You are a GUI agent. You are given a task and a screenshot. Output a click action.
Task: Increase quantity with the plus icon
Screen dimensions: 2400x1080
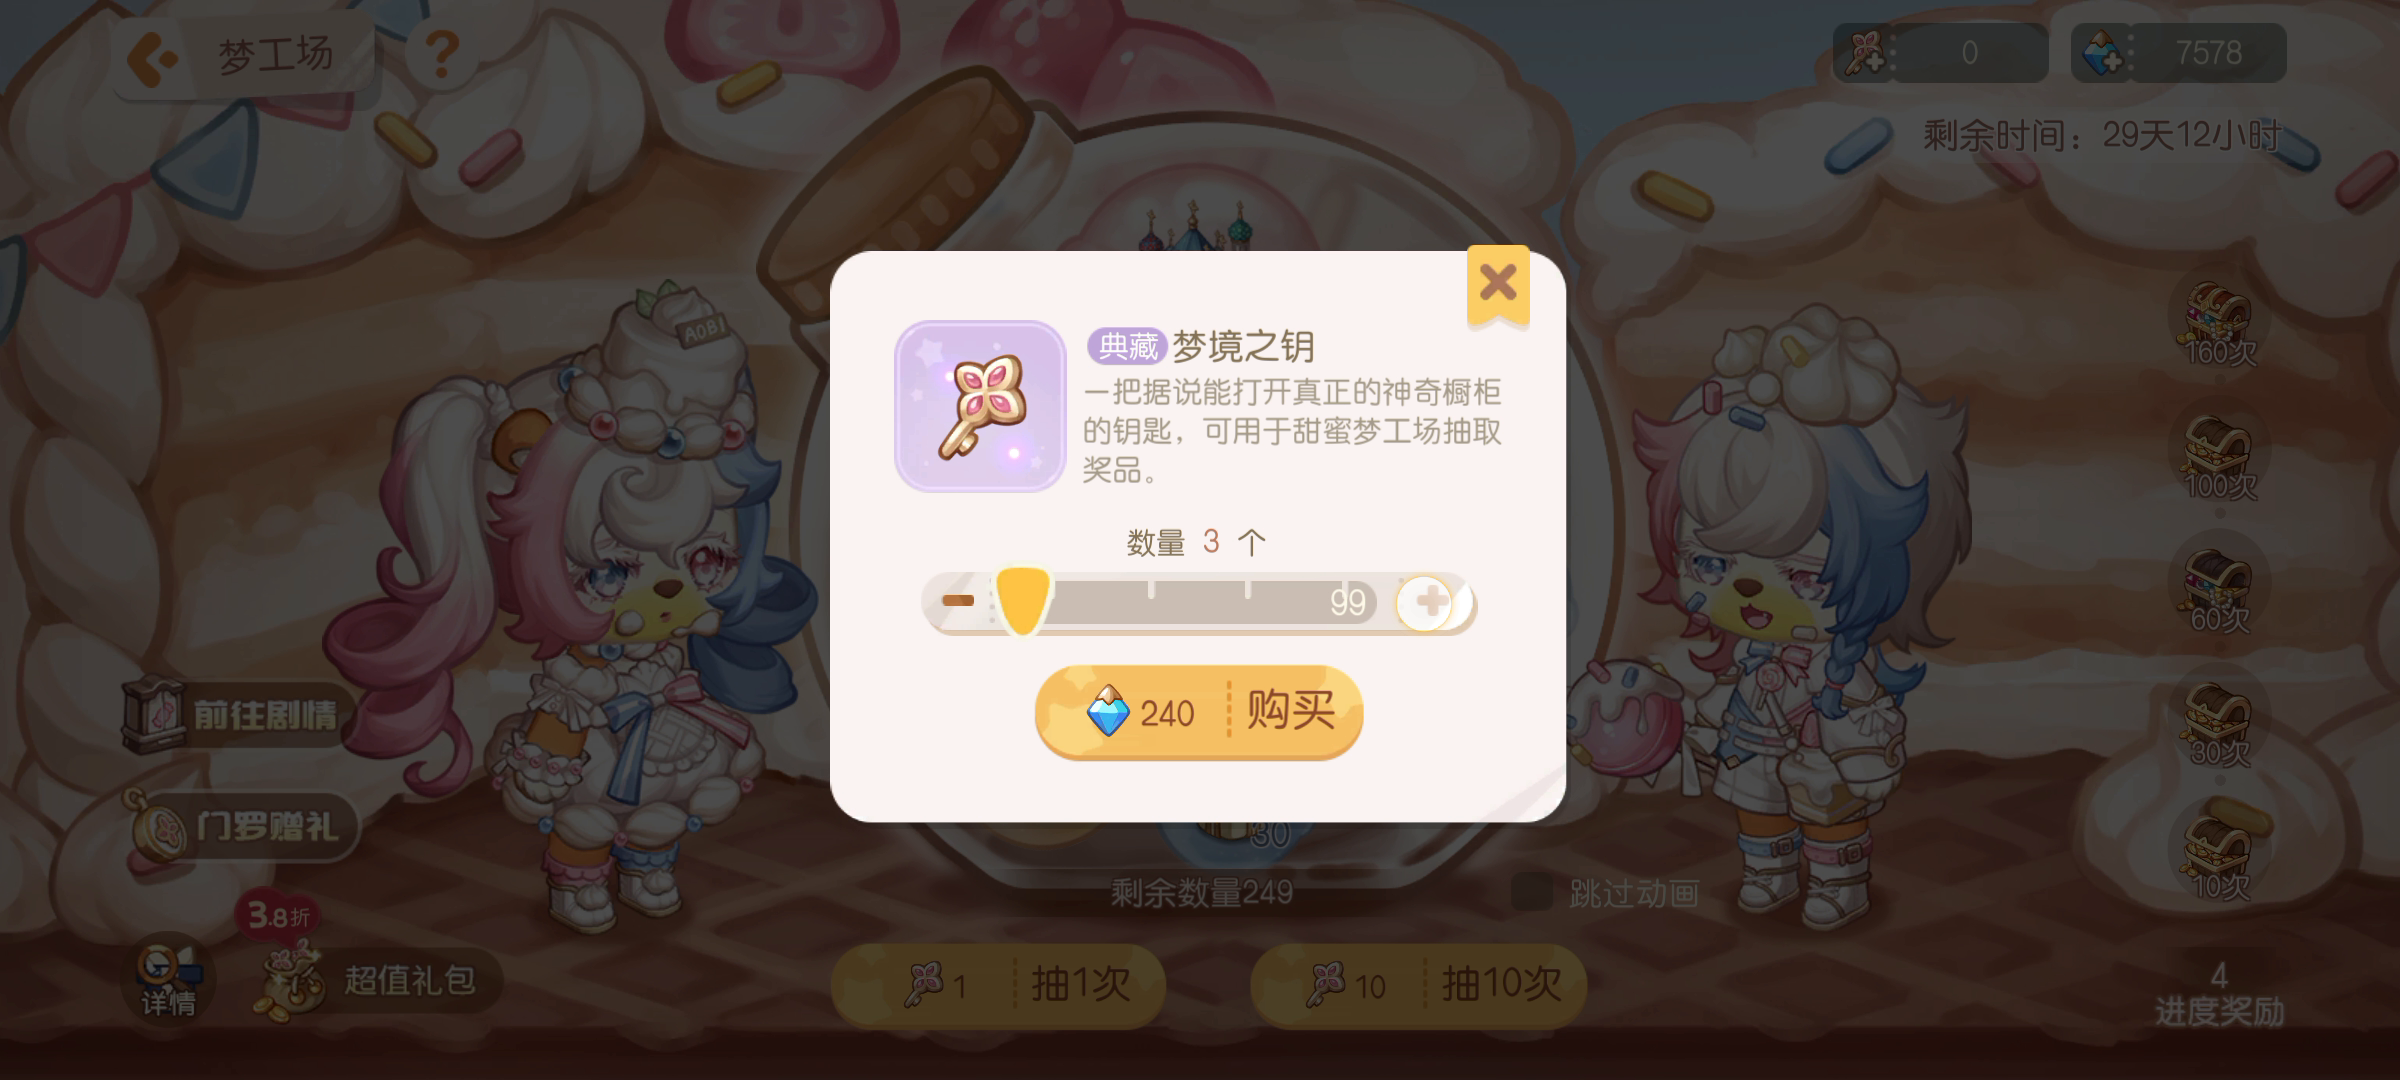(1431, 602)
